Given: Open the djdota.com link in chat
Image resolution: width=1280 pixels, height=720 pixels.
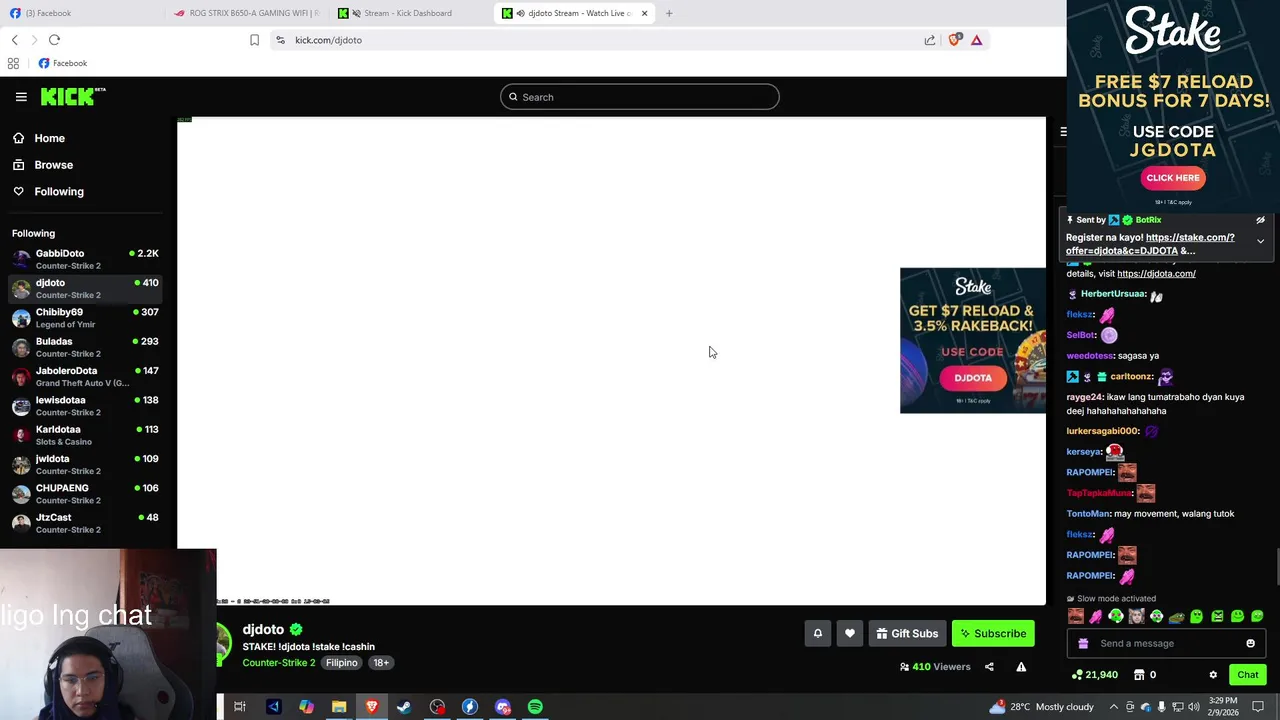Looking at the screenshot, I should click(1156, 273).
